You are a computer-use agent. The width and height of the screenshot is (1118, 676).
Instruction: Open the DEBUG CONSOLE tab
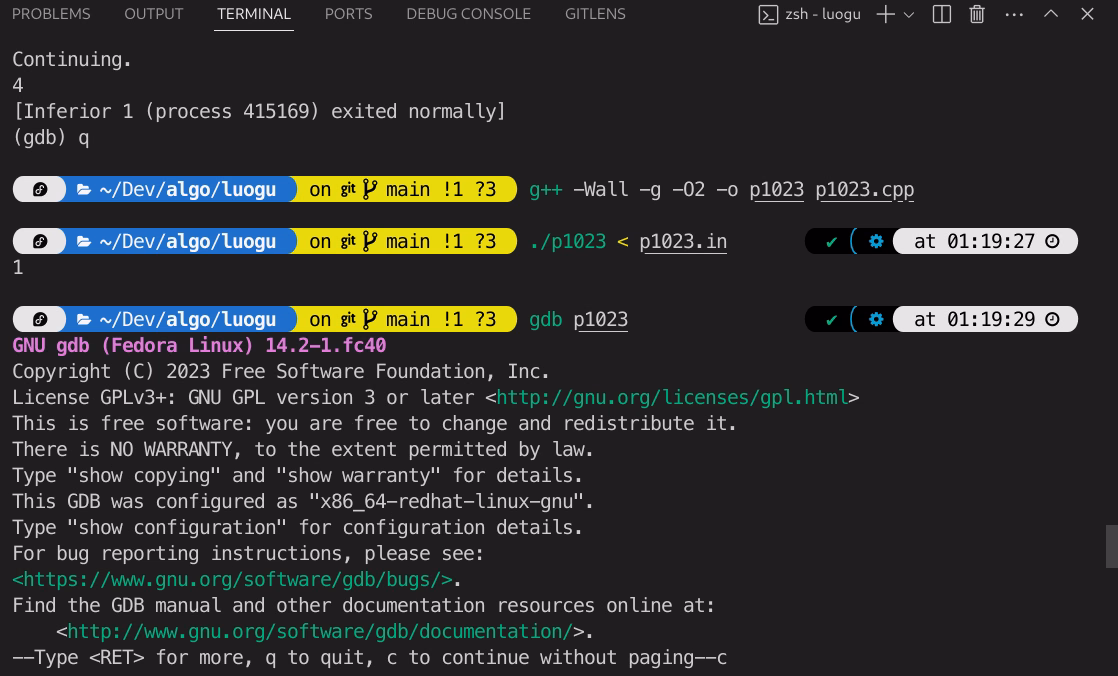pos(468,14)
